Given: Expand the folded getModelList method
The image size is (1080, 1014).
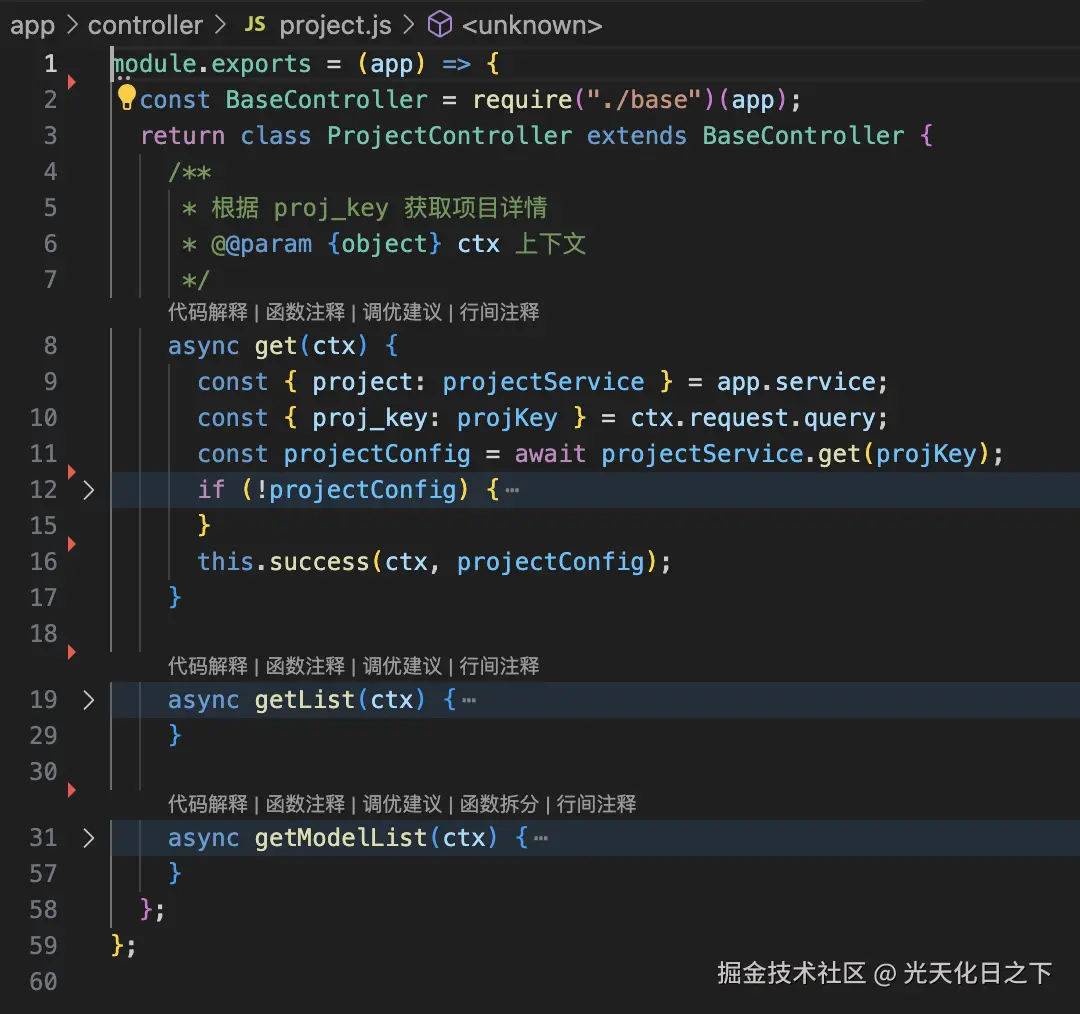Looking at the screenshot, I should point(88,838).
